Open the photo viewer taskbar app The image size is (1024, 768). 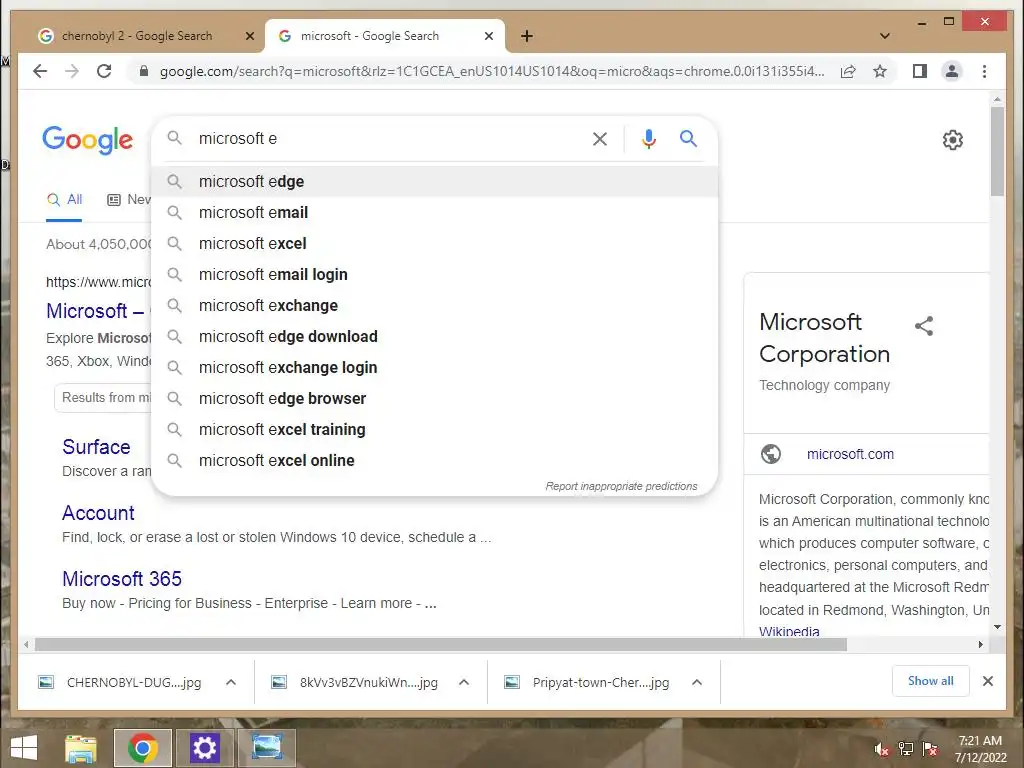(266, 748)
